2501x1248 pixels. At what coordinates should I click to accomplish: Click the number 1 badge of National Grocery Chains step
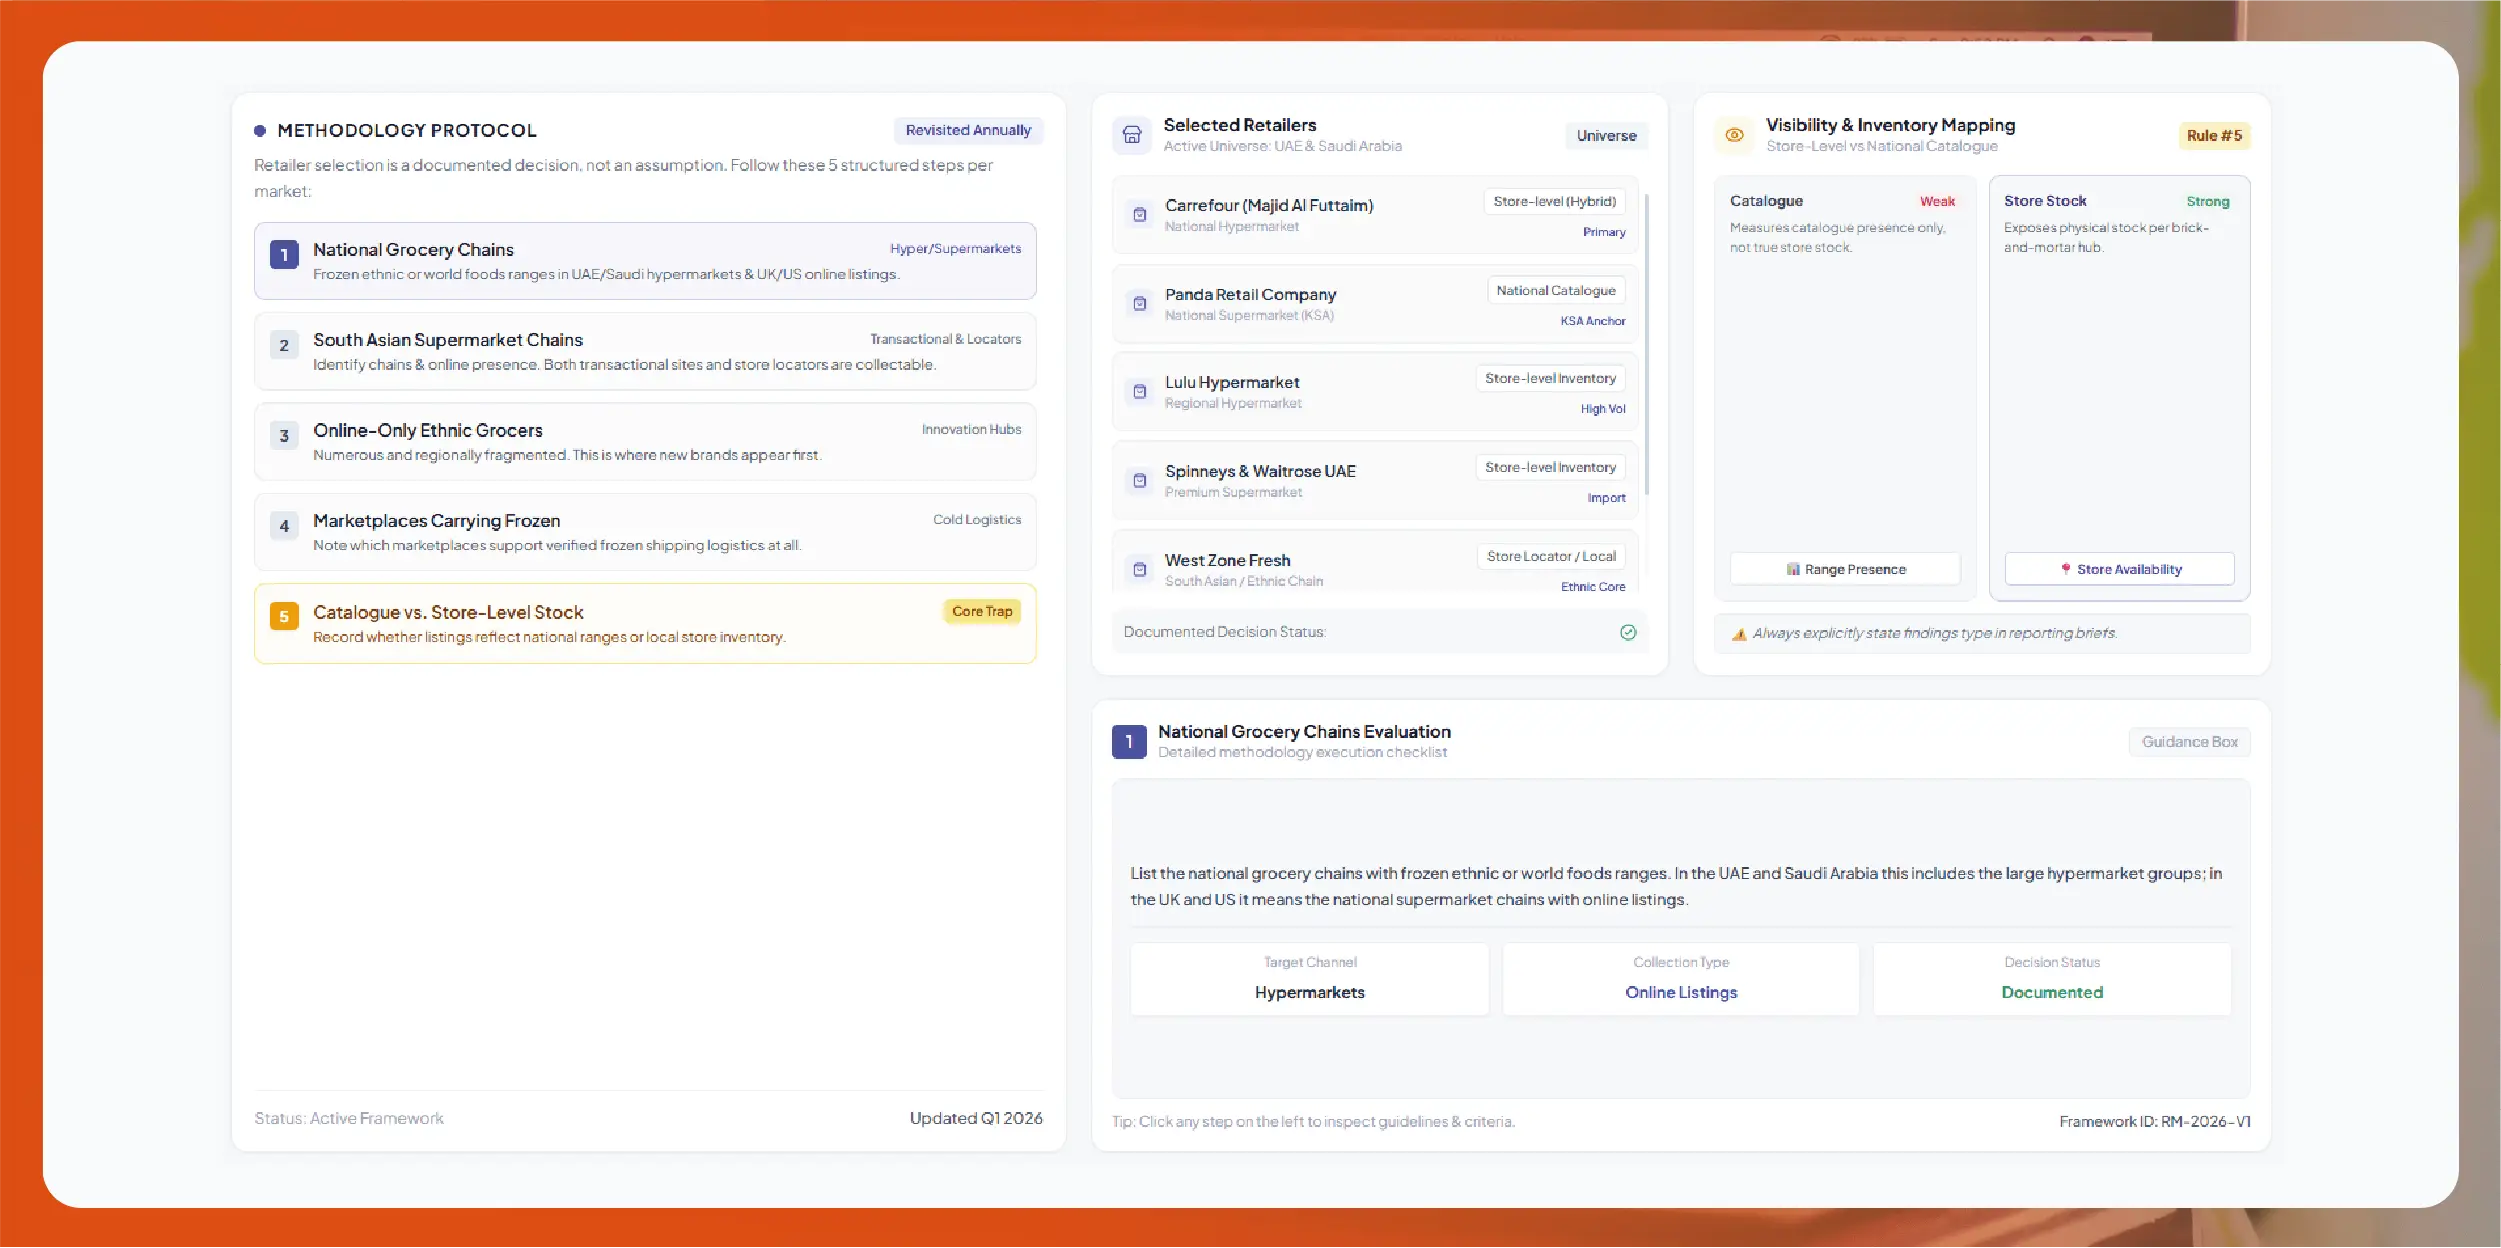[284, 255]
